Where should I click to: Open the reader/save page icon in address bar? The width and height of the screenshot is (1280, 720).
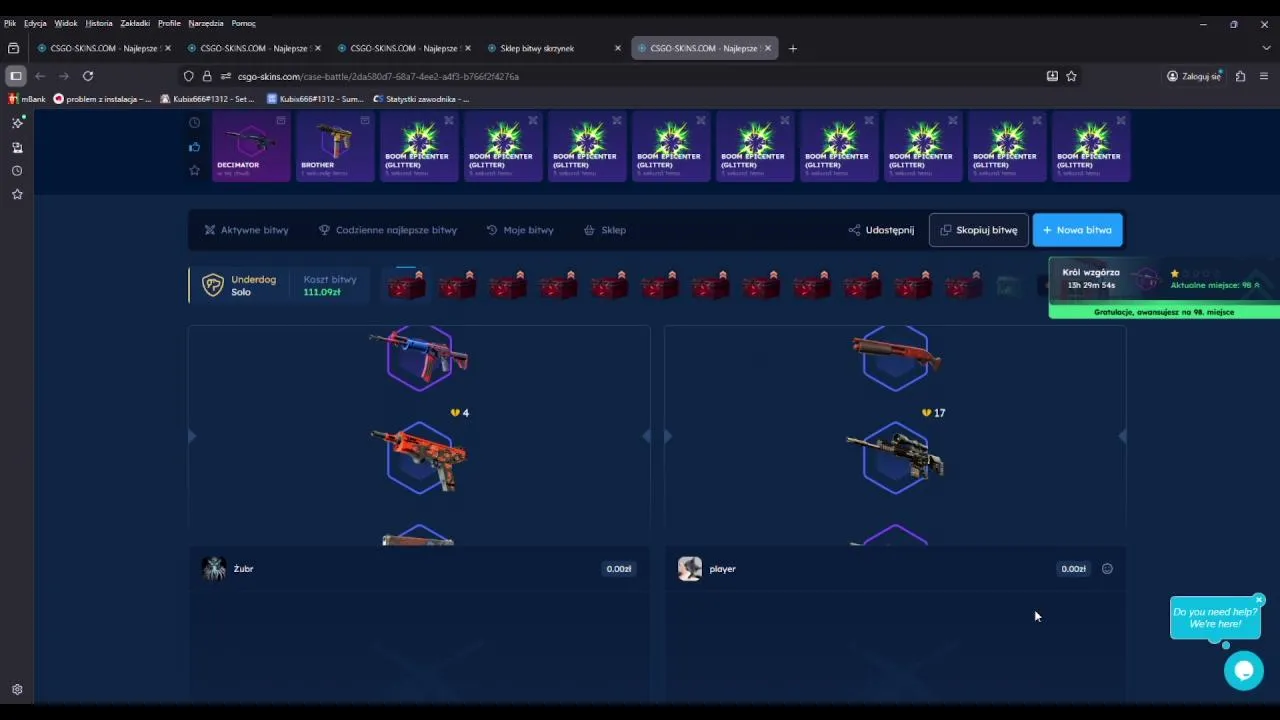1052,76
